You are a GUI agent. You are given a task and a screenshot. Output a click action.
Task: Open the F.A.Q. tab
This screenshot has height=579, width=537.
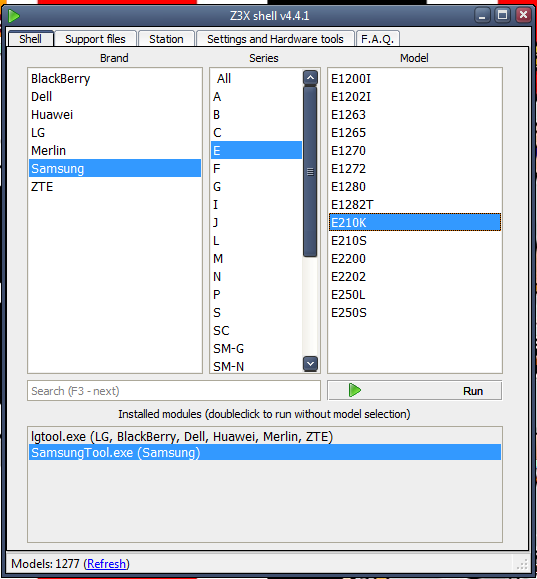click(377, 39)
